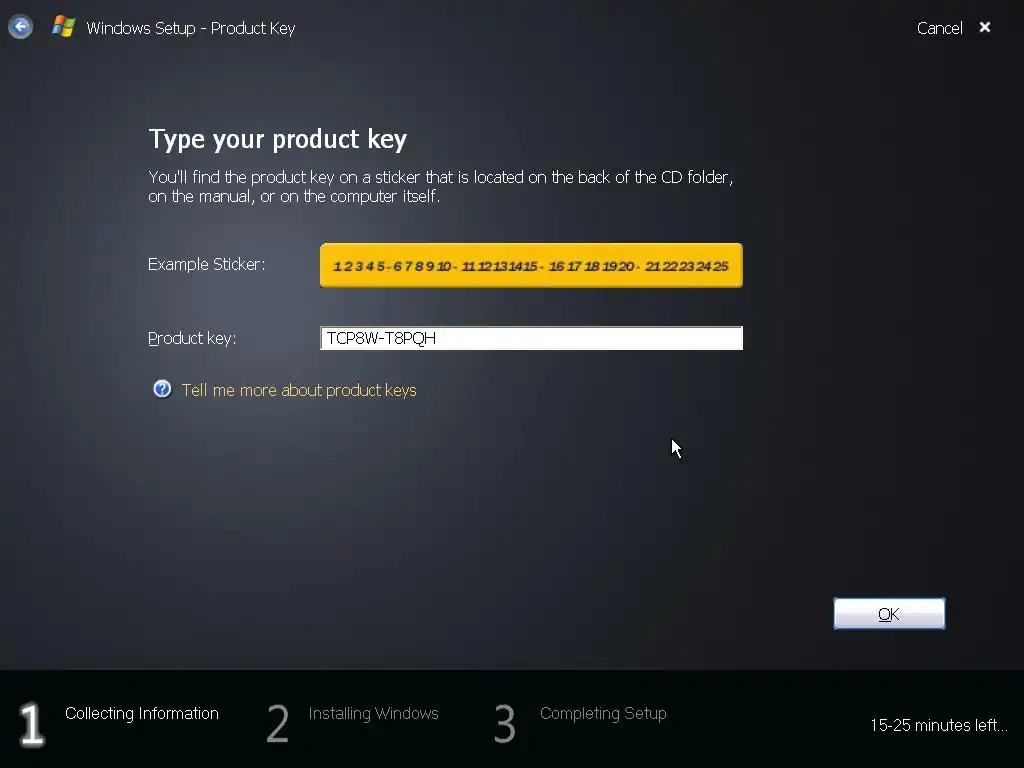Image resolution: width=1024 pixels, height=768 pixels.
Task: Click the Example Sticker label
Action: 206,264
